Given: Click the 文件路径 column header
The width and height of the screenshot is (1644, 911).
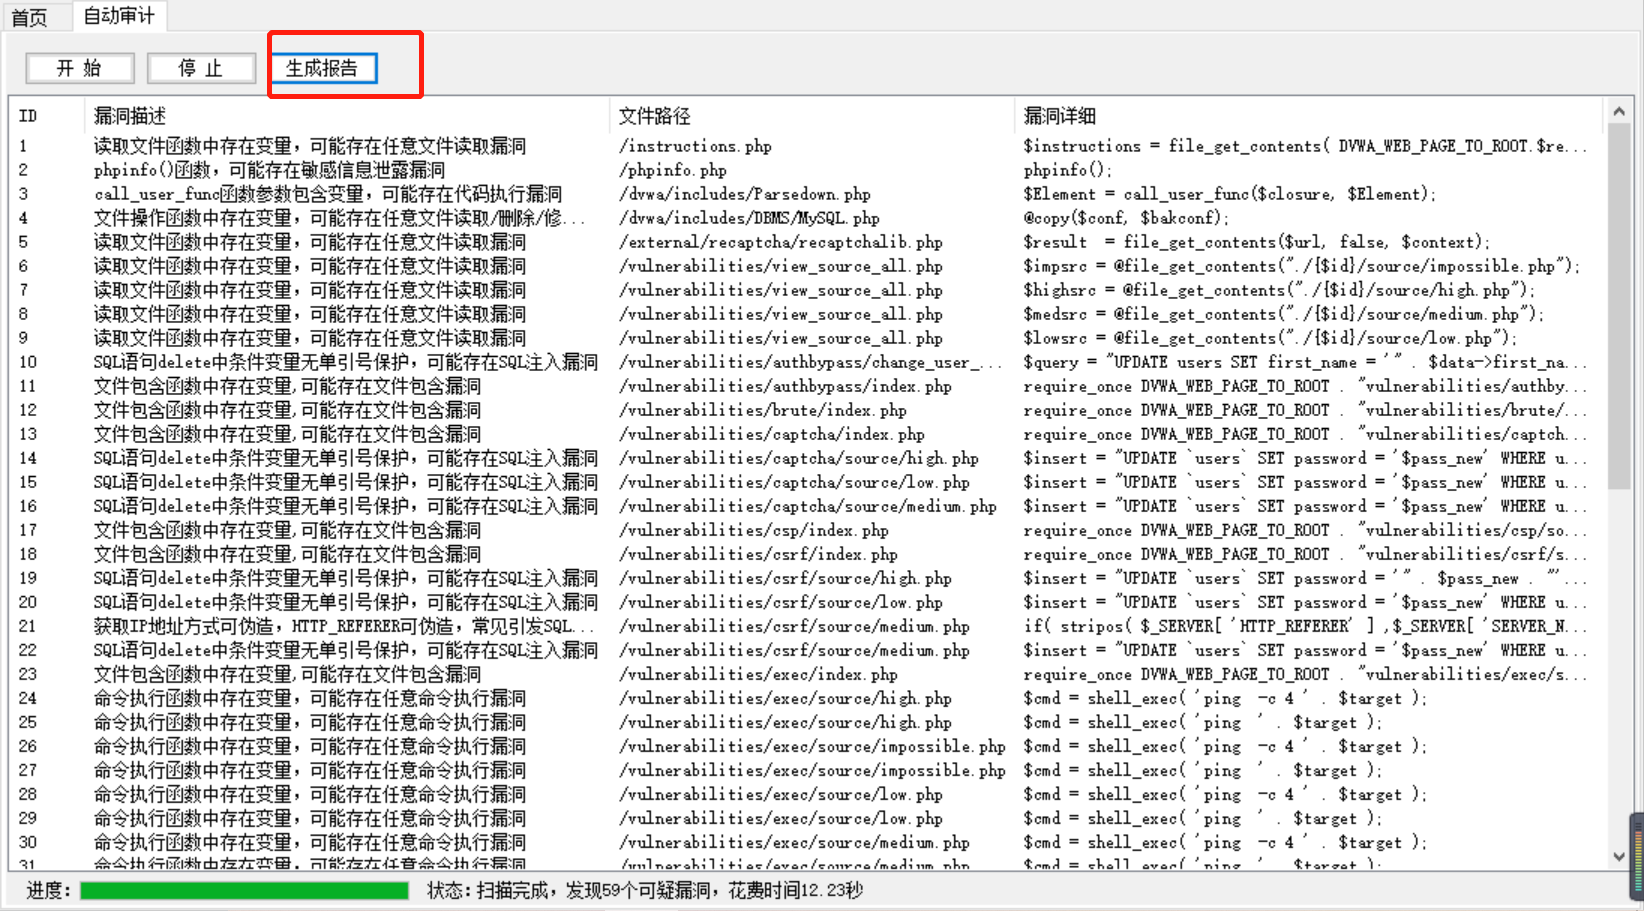Looking at the screenshot, I should (654, 116).
